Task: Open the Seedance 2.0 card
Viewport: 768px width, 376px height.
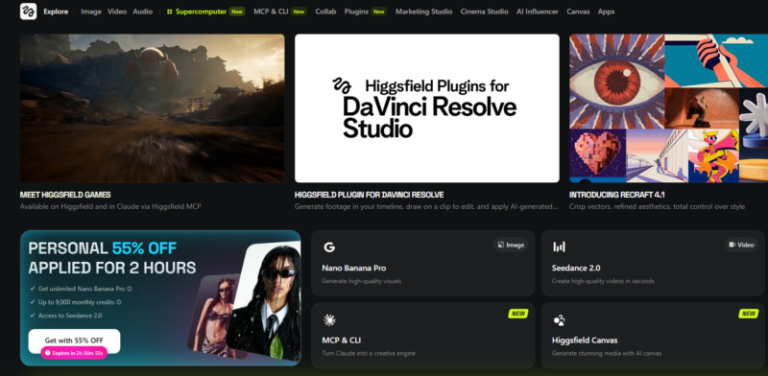Action: pyautogui.click(x=653, y=263)
